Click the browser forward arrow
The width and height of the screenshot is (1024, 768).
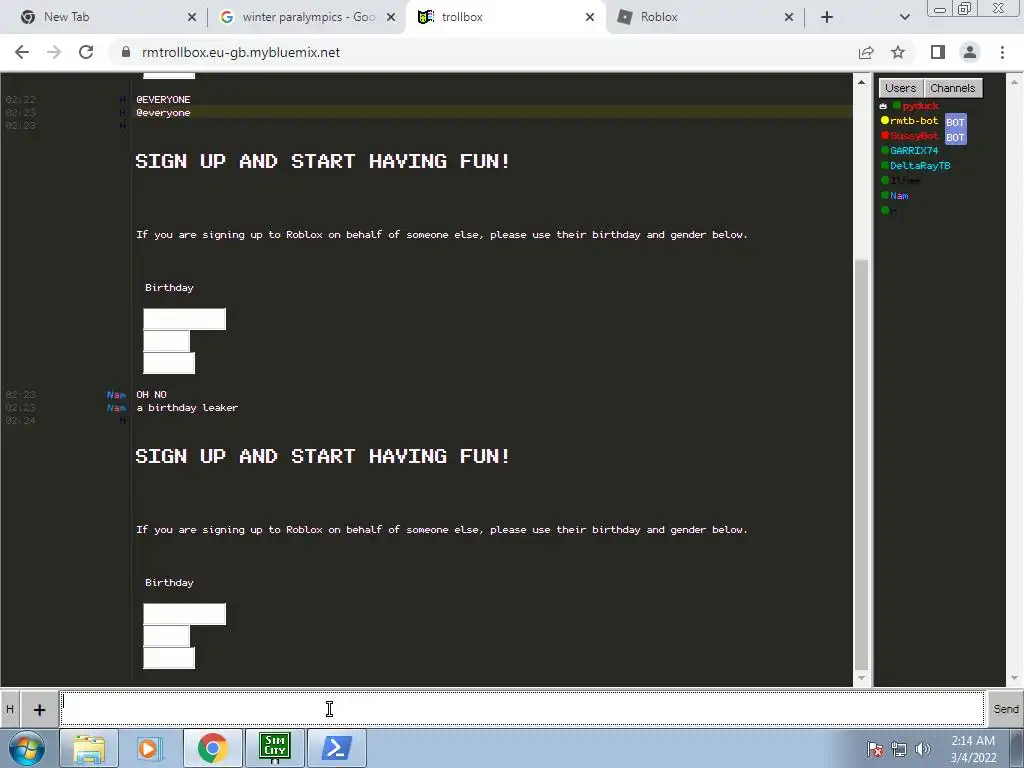(54, 52)
